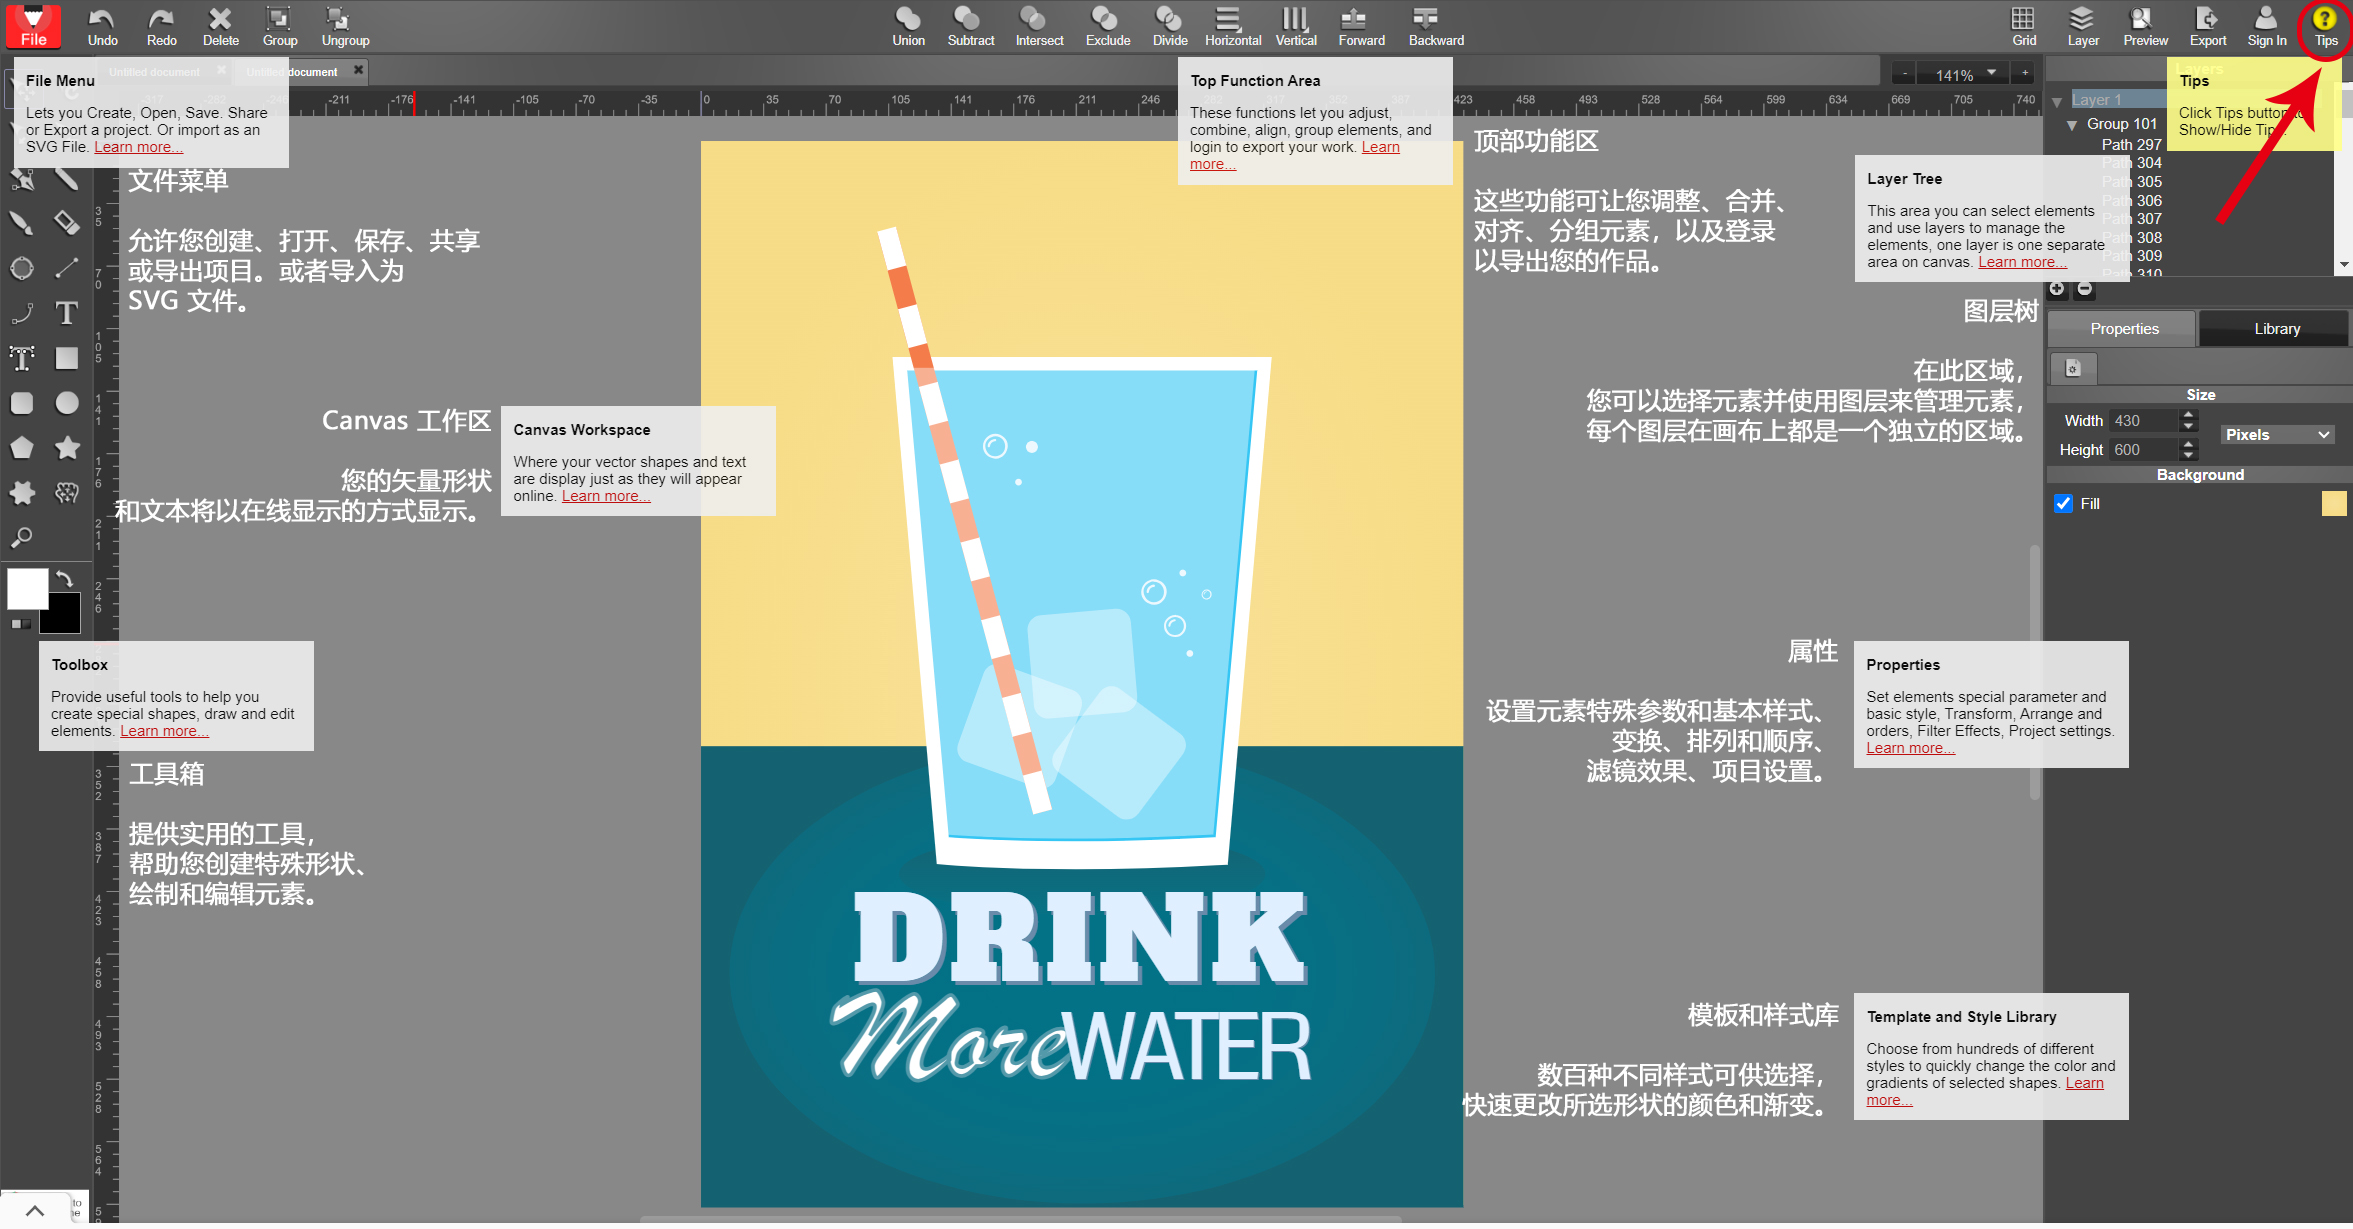The image size is (2353, 1229).
Task: Apply Union on selected shapes
Action: point(908,25)
